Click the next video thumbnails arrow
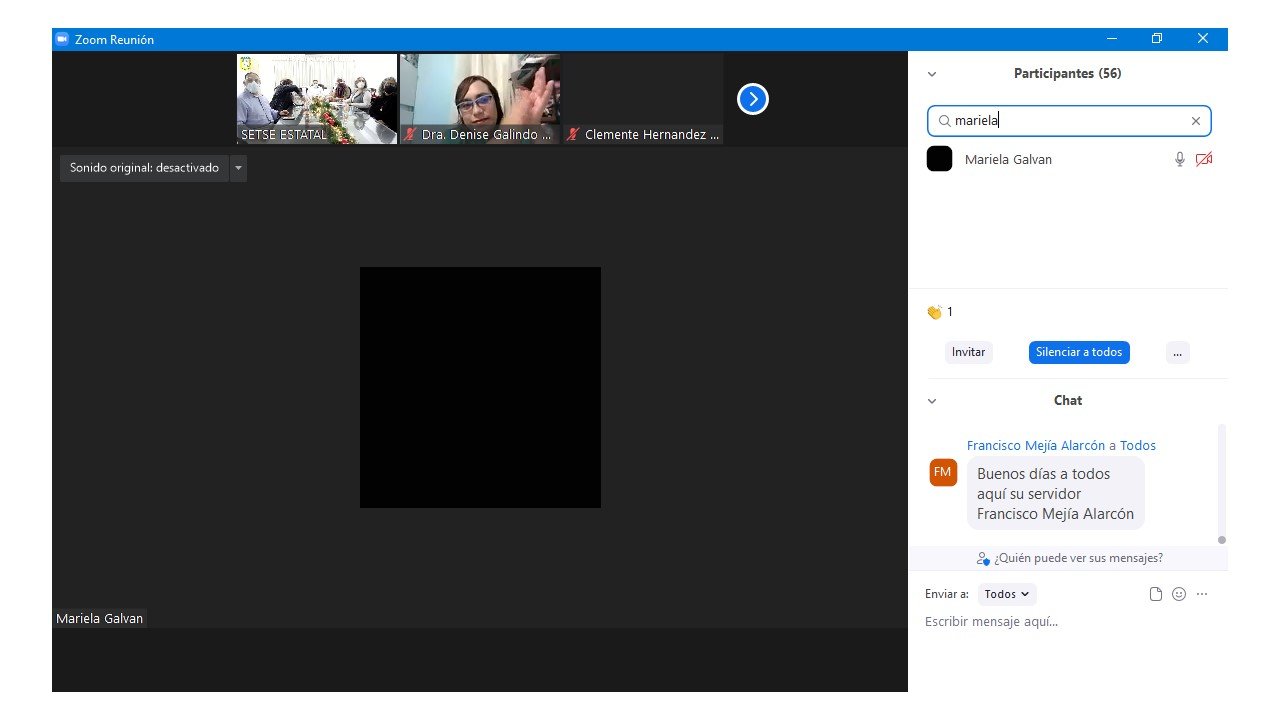This screenshot has width=1280, height=720. point(752,99)
